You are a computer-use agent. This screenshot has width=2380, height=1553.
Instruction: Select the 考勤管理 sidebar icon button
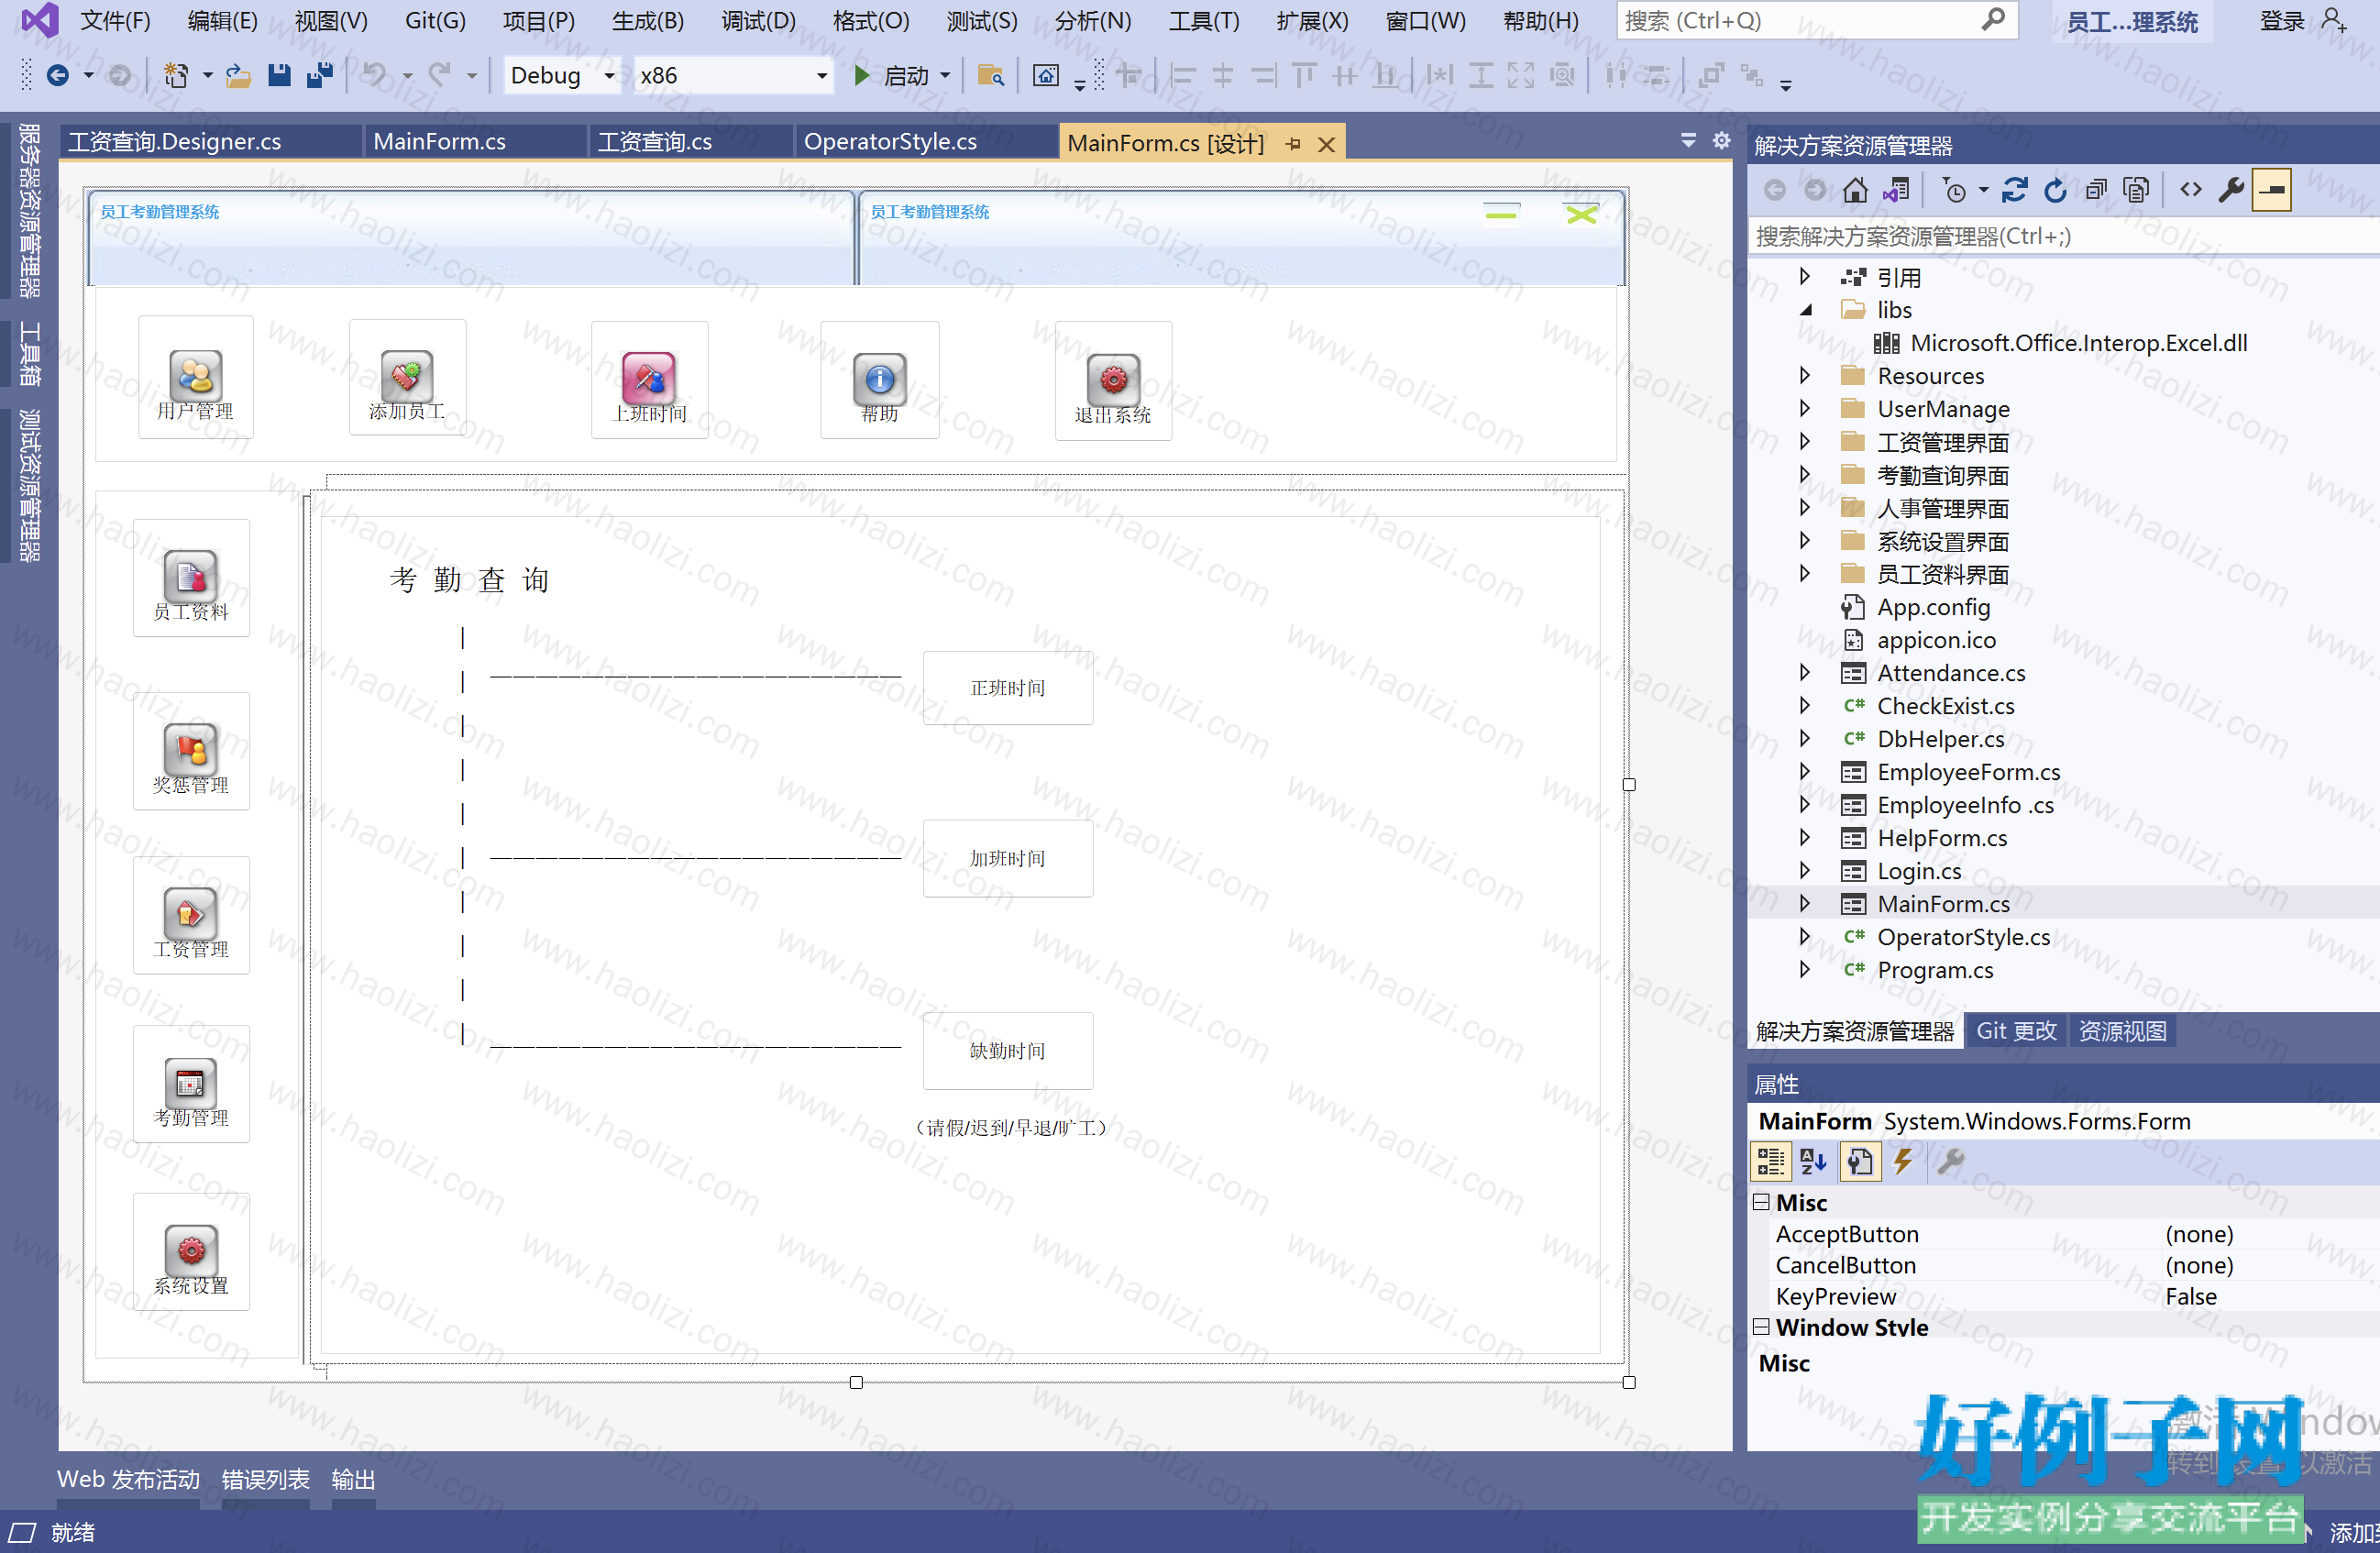click(191, 1084)
